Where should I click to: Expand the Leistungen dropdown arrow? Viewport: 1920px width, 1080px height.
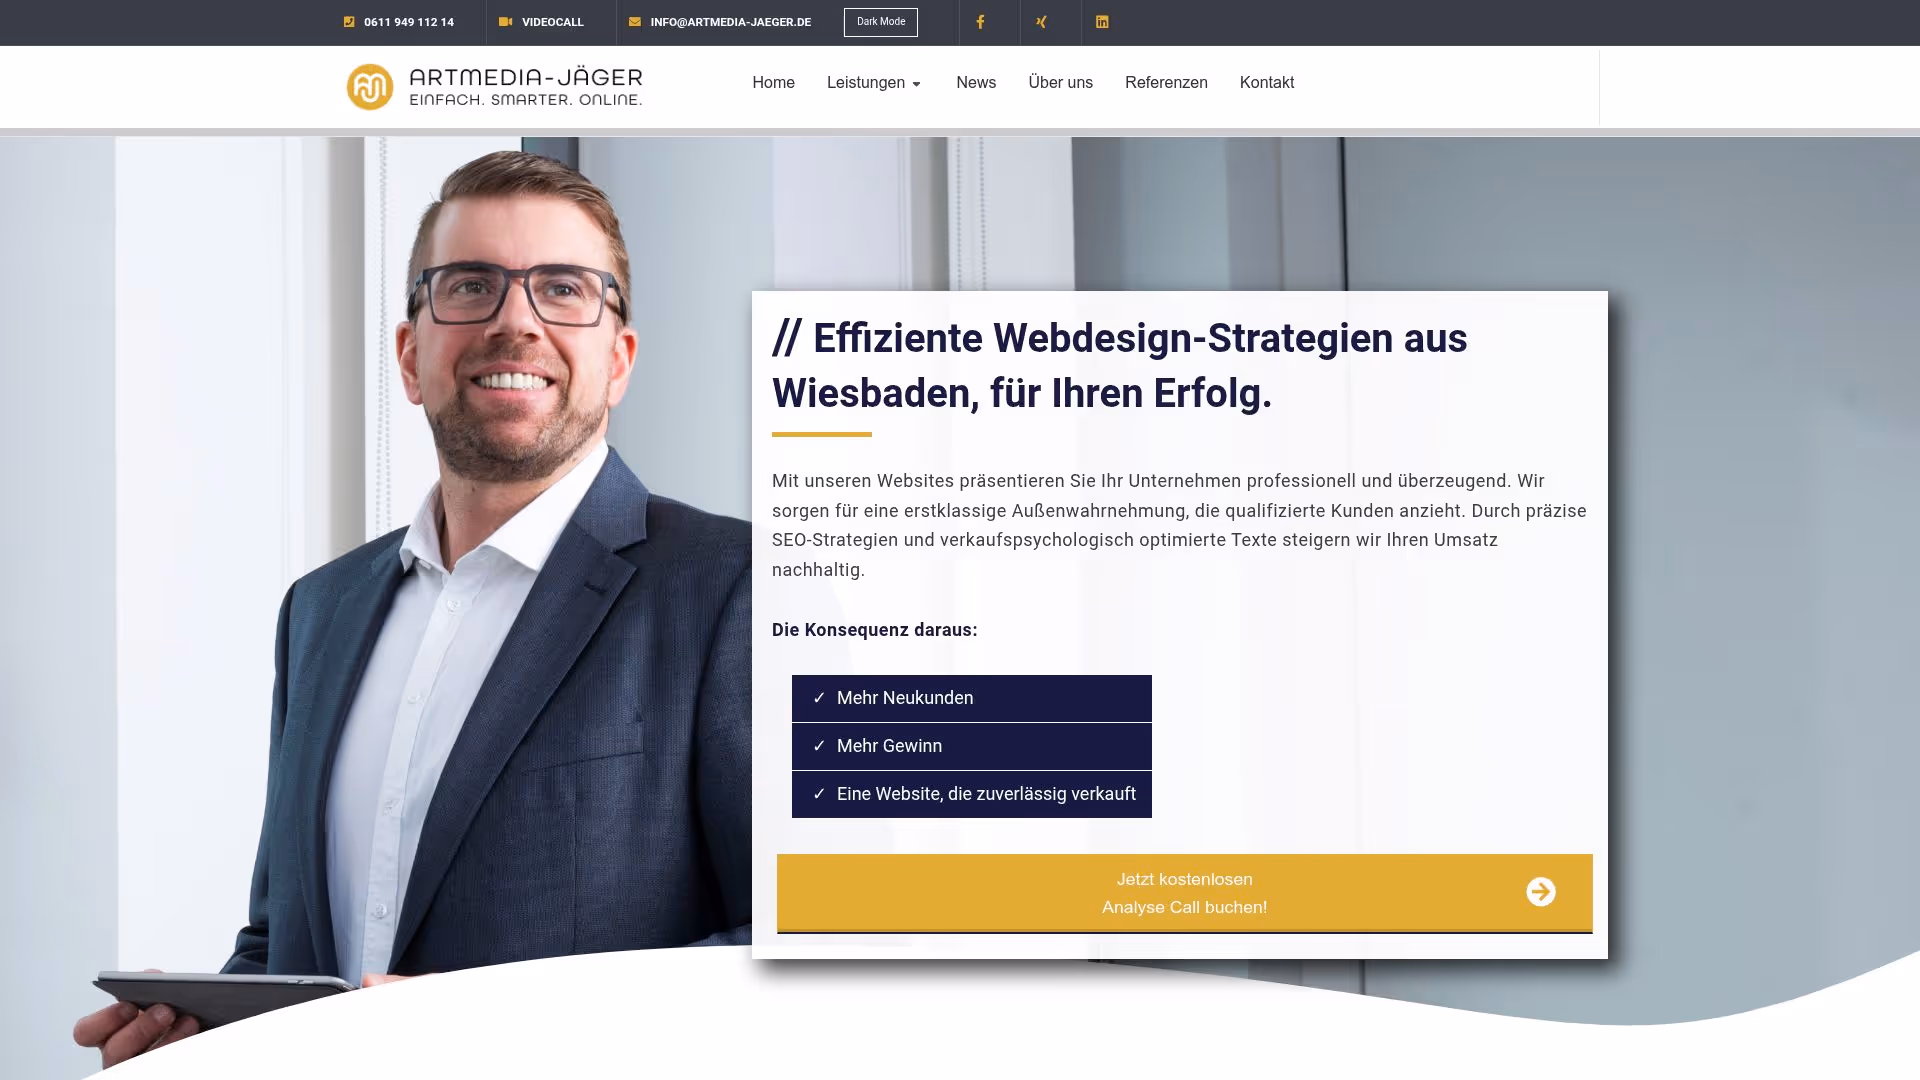coord(916,84)
